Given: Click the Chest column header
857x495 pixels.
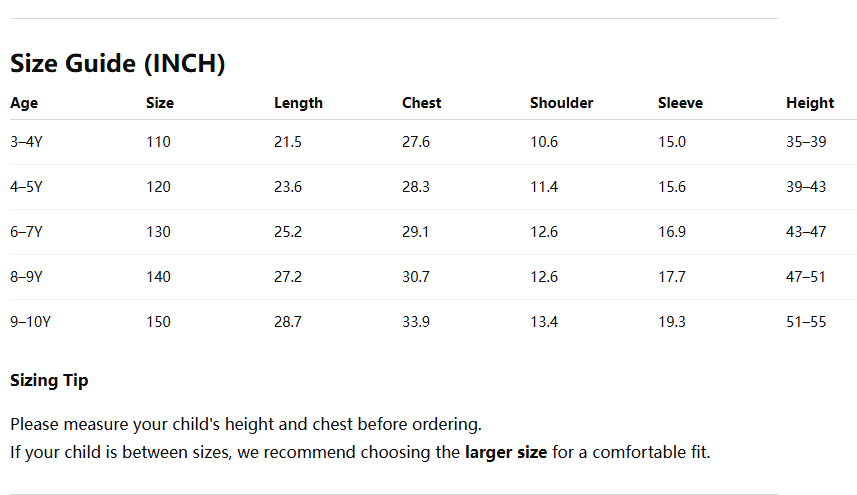Looking at the screenshot, I should click(421, 103).
